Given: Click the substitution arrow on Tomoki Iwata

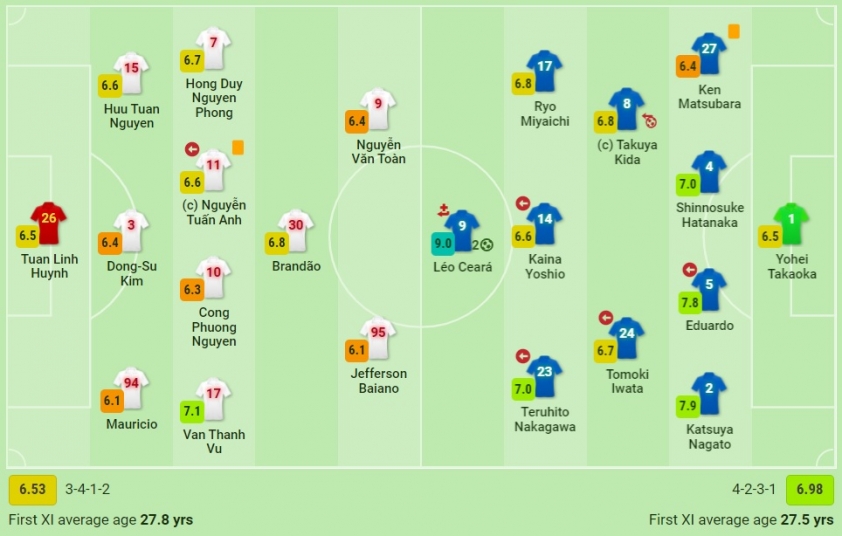Looking at the screenshot, I should point(606,317).
